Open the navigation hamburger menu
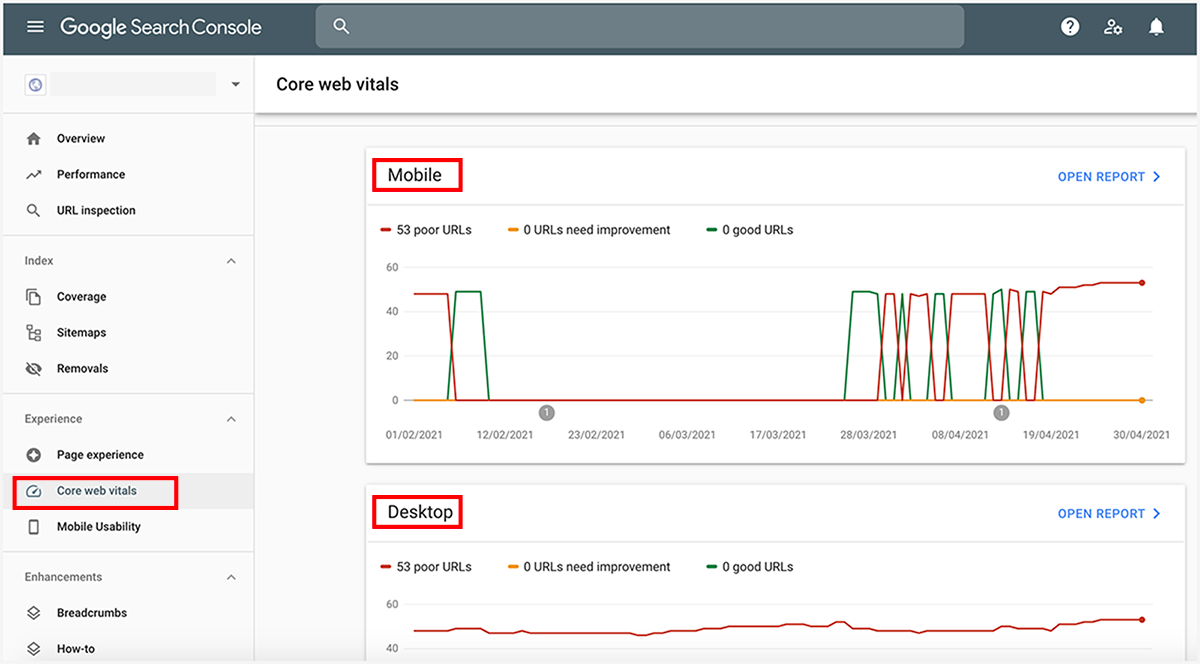Image resolution: width=1200 pixels, height=664 pixels. 35,26
